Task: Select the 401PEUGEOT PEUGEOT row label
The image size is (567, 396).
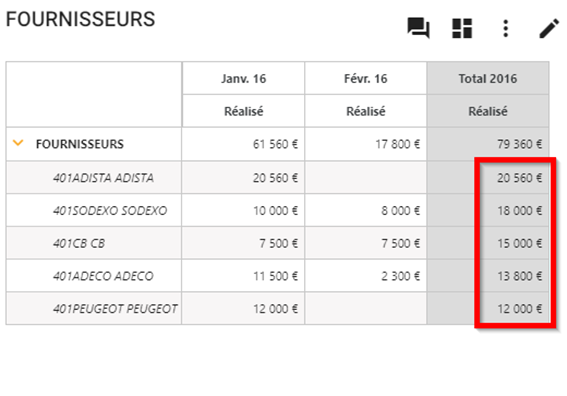Action: (x=115, y=309)
